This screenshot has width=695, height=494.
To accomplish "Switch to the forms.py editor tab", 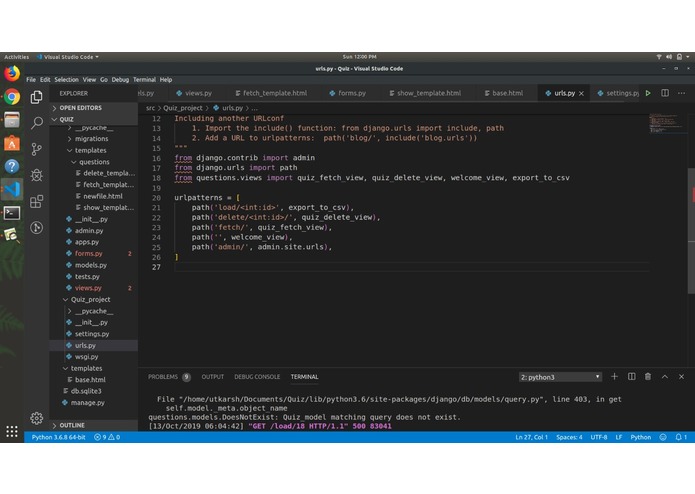I will (348, 93).
